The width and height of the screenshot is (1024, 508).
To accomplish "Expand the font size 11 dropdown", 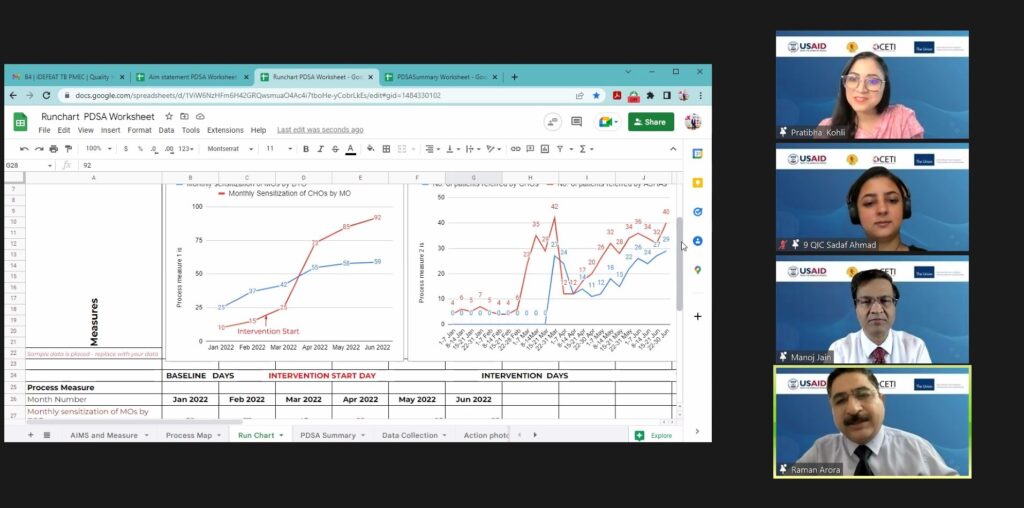I will pos(276,149).
